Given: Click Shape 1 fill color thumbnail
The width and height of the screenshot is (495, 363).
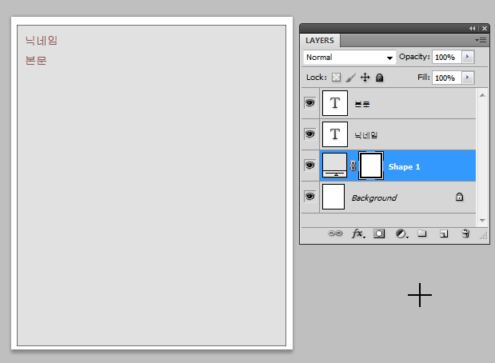Looking at the screenshot, I should [335, 165].
